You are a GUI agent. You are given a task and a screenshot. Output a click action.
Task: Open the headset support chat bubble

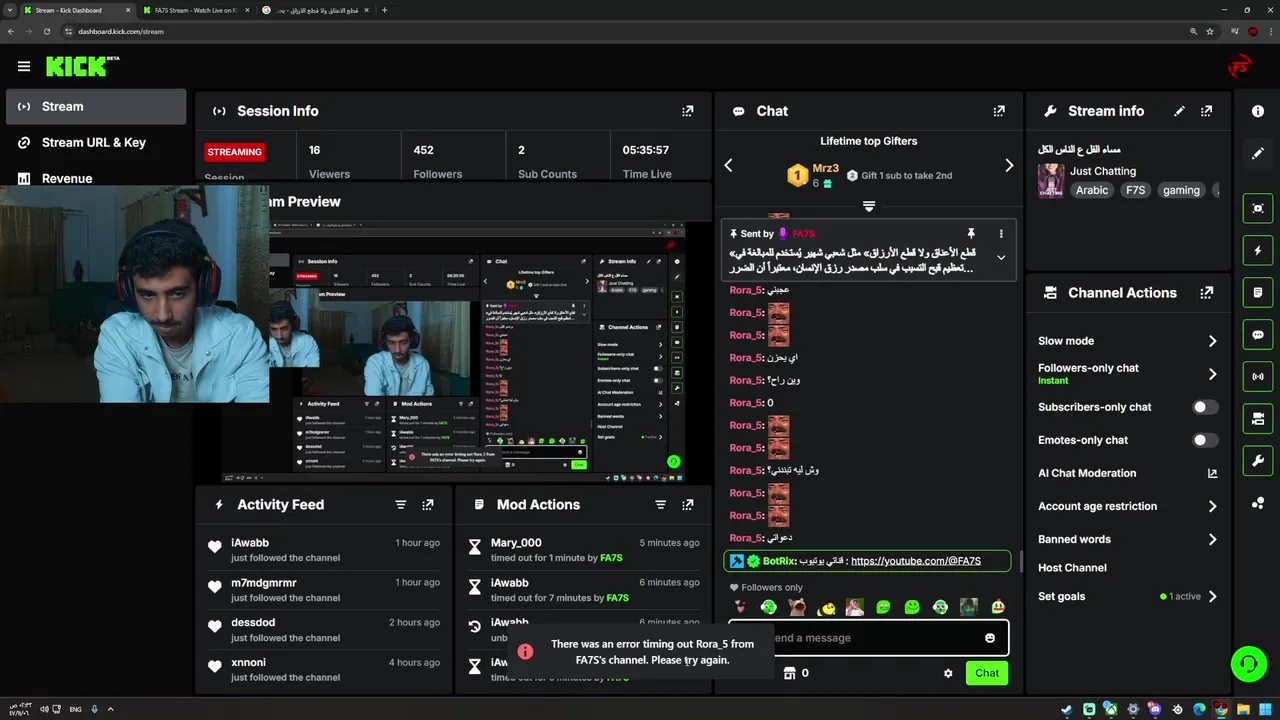click(1248, 663)
